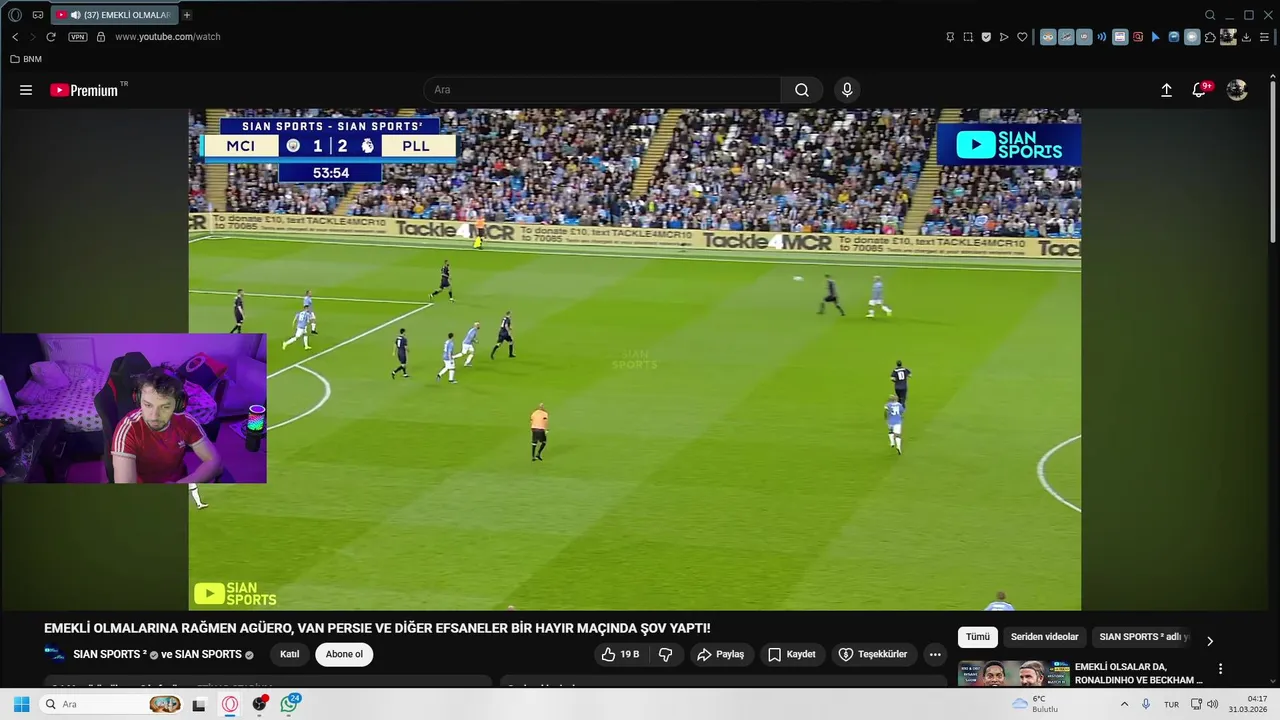Open the taskbar clock and date

pos(1249,704)
